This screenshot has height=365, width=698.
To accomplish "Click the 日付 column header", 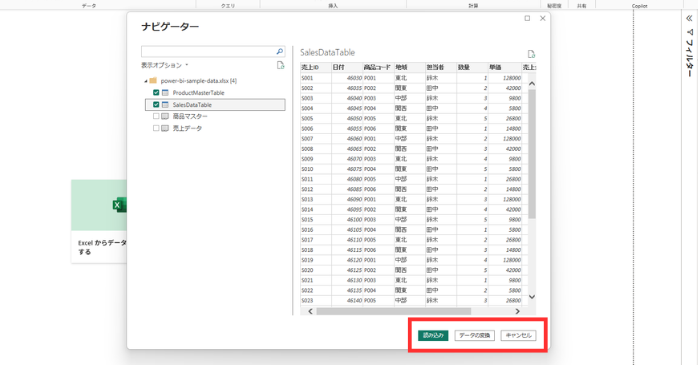I will (x=347, y=67).
